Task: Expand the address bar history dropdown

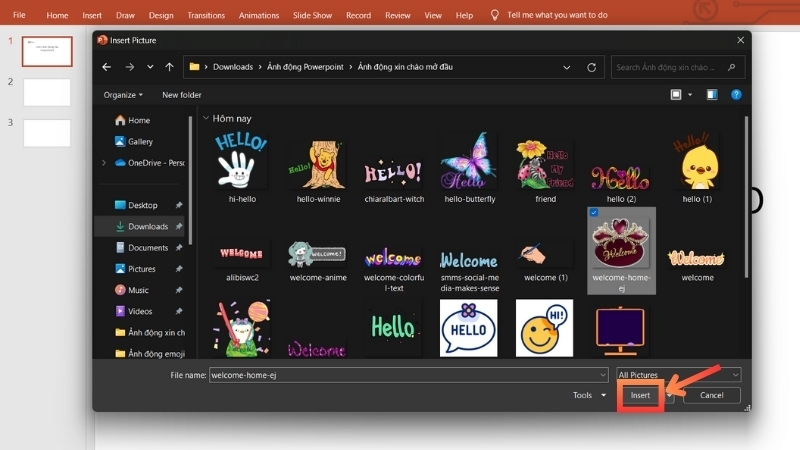Action: [566, 67]
